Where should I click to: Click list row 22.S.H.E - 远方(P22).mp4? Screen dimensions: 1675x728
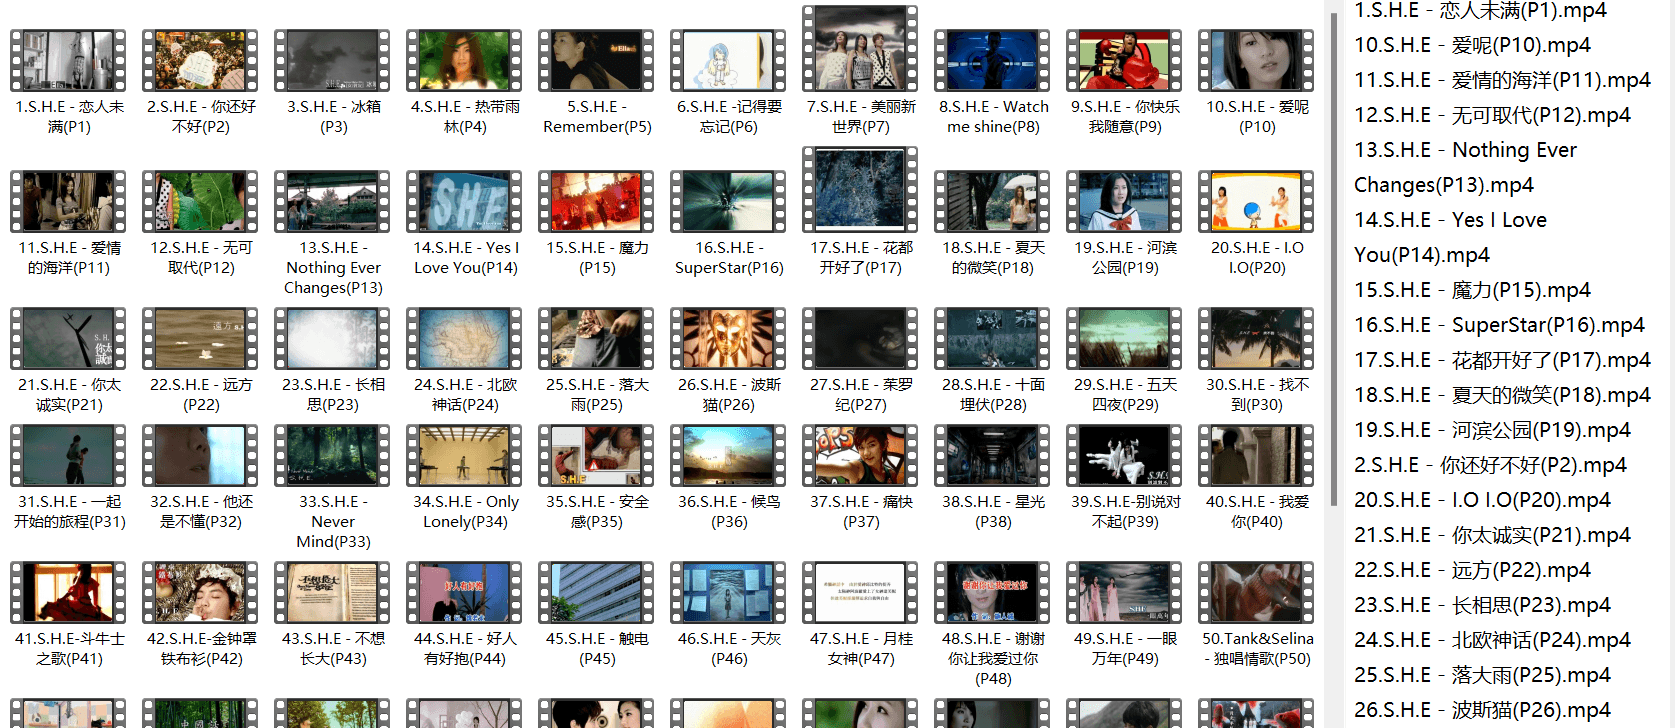(x=1472, y=570)
